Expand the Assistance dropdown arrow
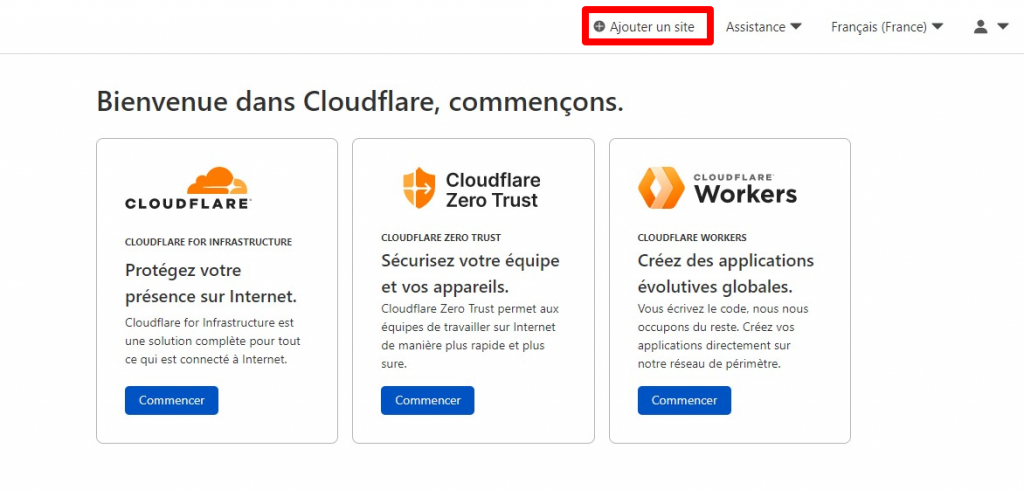 pos(796,27)
